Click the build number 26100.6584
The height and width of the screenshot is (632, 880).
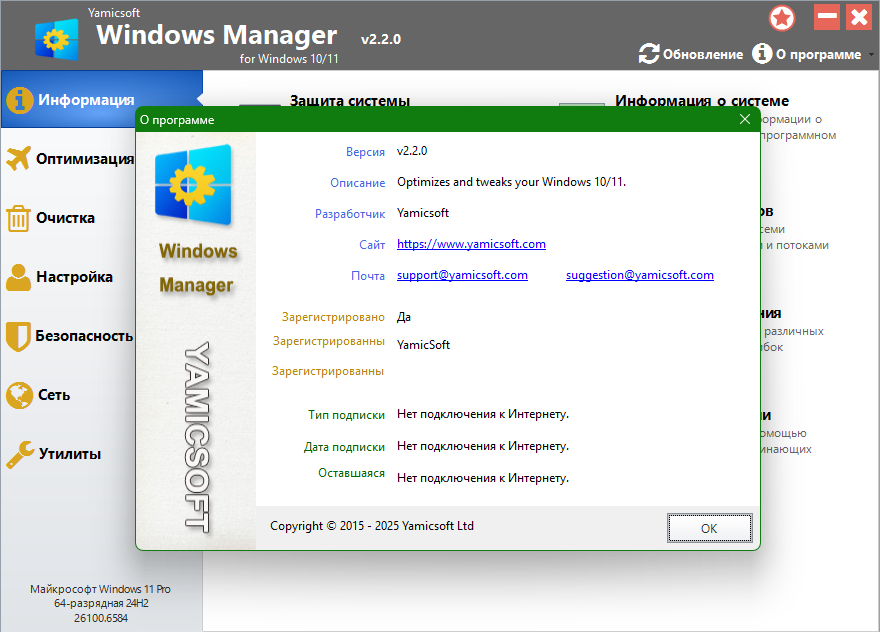pyautogui.click(x=100, y=618)
